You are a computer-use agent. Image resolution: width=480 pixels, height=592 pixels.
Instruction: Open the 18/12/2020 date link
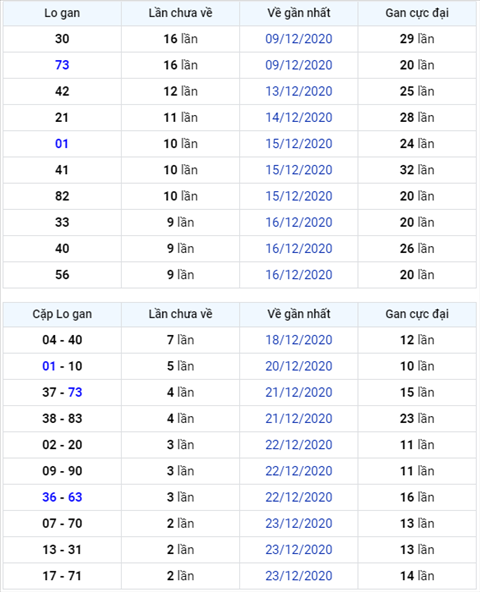[299, 340]
